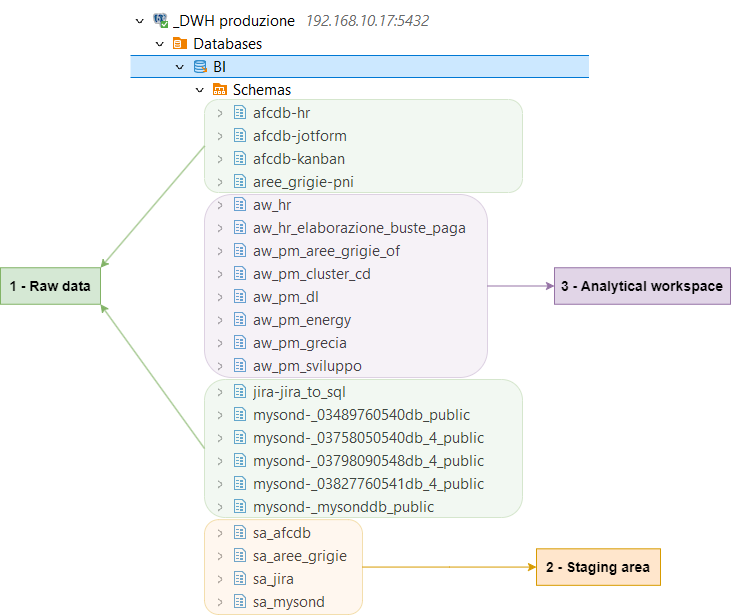Click the afcdb-hr schema icon
Screen dimensions: 731x615
239,113
